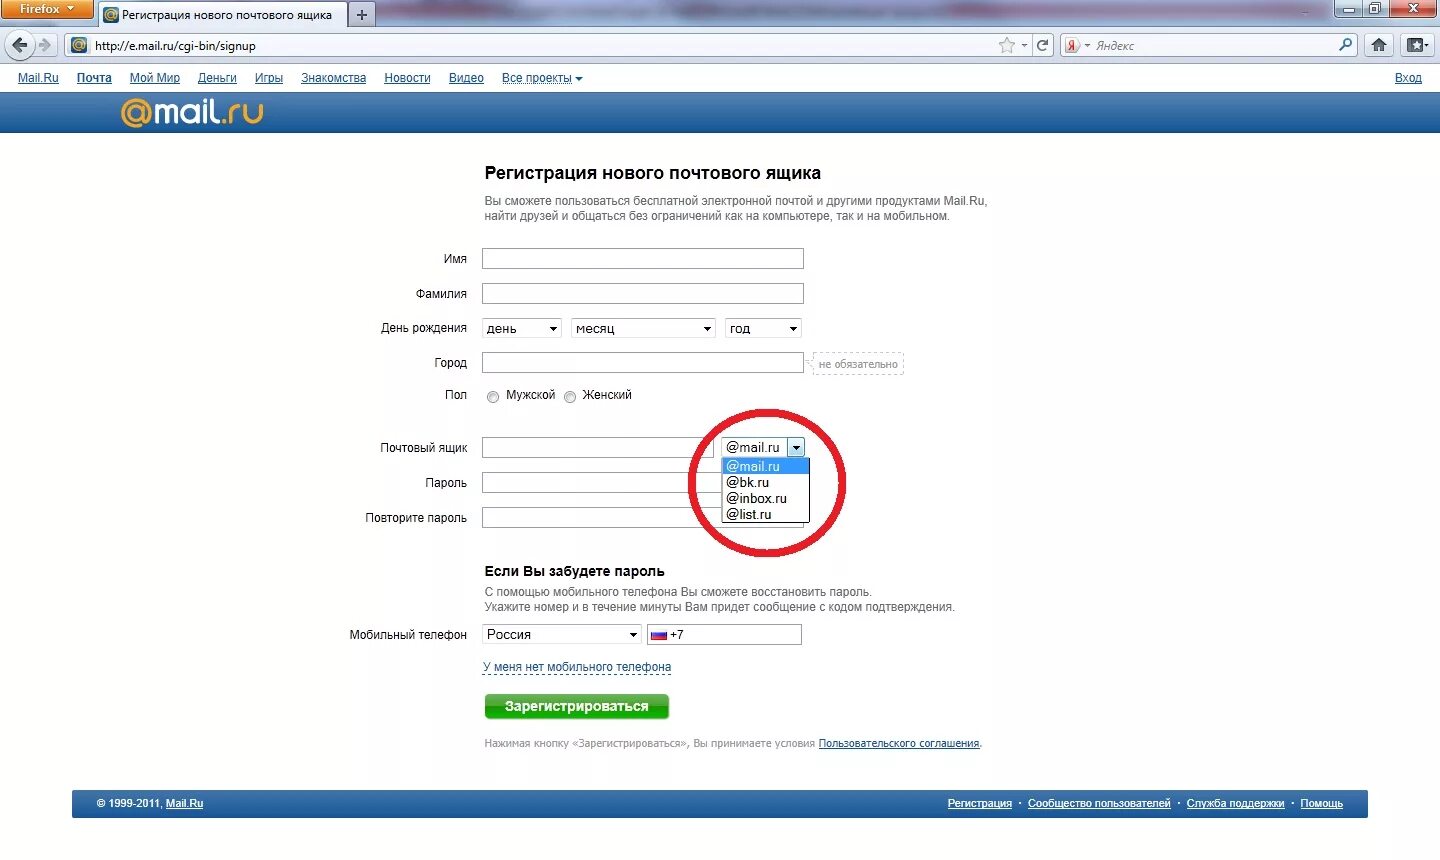Click У меня нет мобильного телефона link
The height and width of the screenshot is (860, 1440).
click(577, 667)
